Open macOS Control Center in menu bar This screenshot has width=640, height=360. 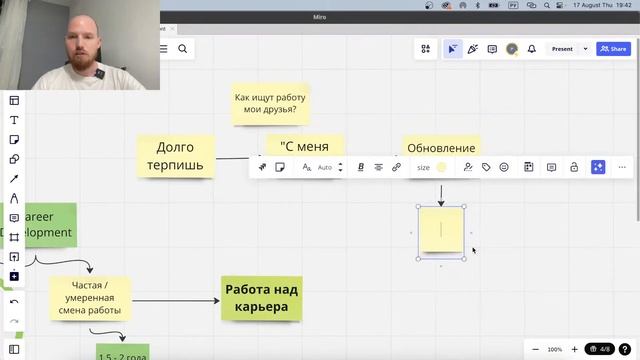click(560, 5)
